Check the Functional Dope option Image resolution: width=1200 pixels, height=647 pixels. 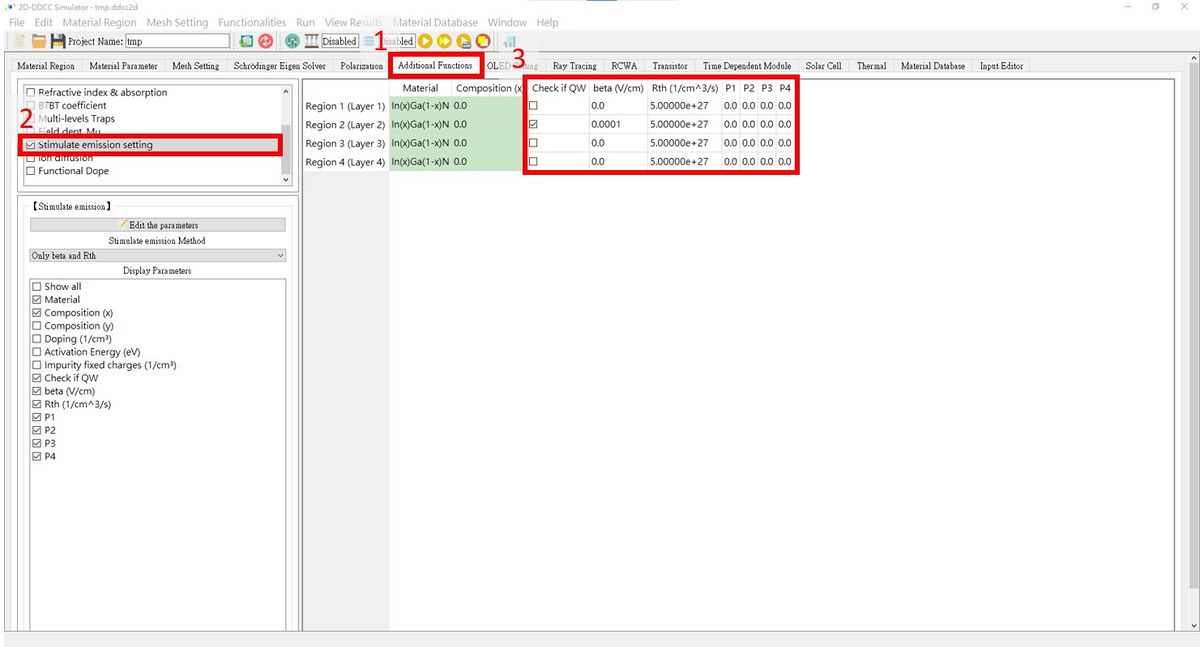[31, 171]
